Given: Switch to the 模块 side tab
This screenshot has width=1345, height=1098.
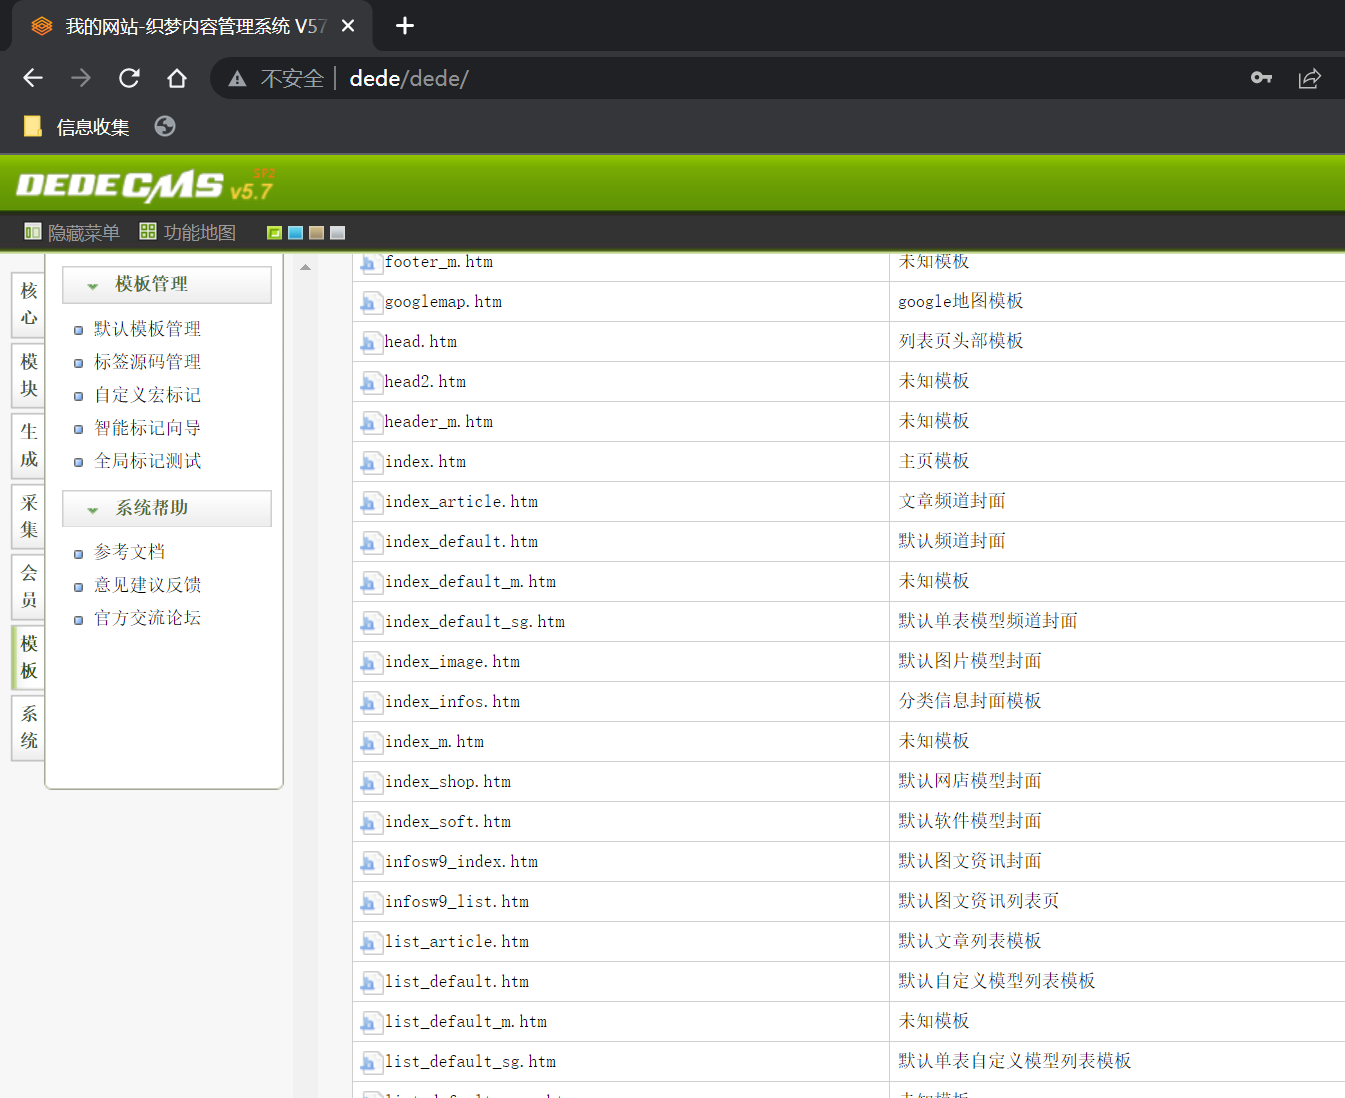Looking at the screenshot, I should (x=29, y=375).
